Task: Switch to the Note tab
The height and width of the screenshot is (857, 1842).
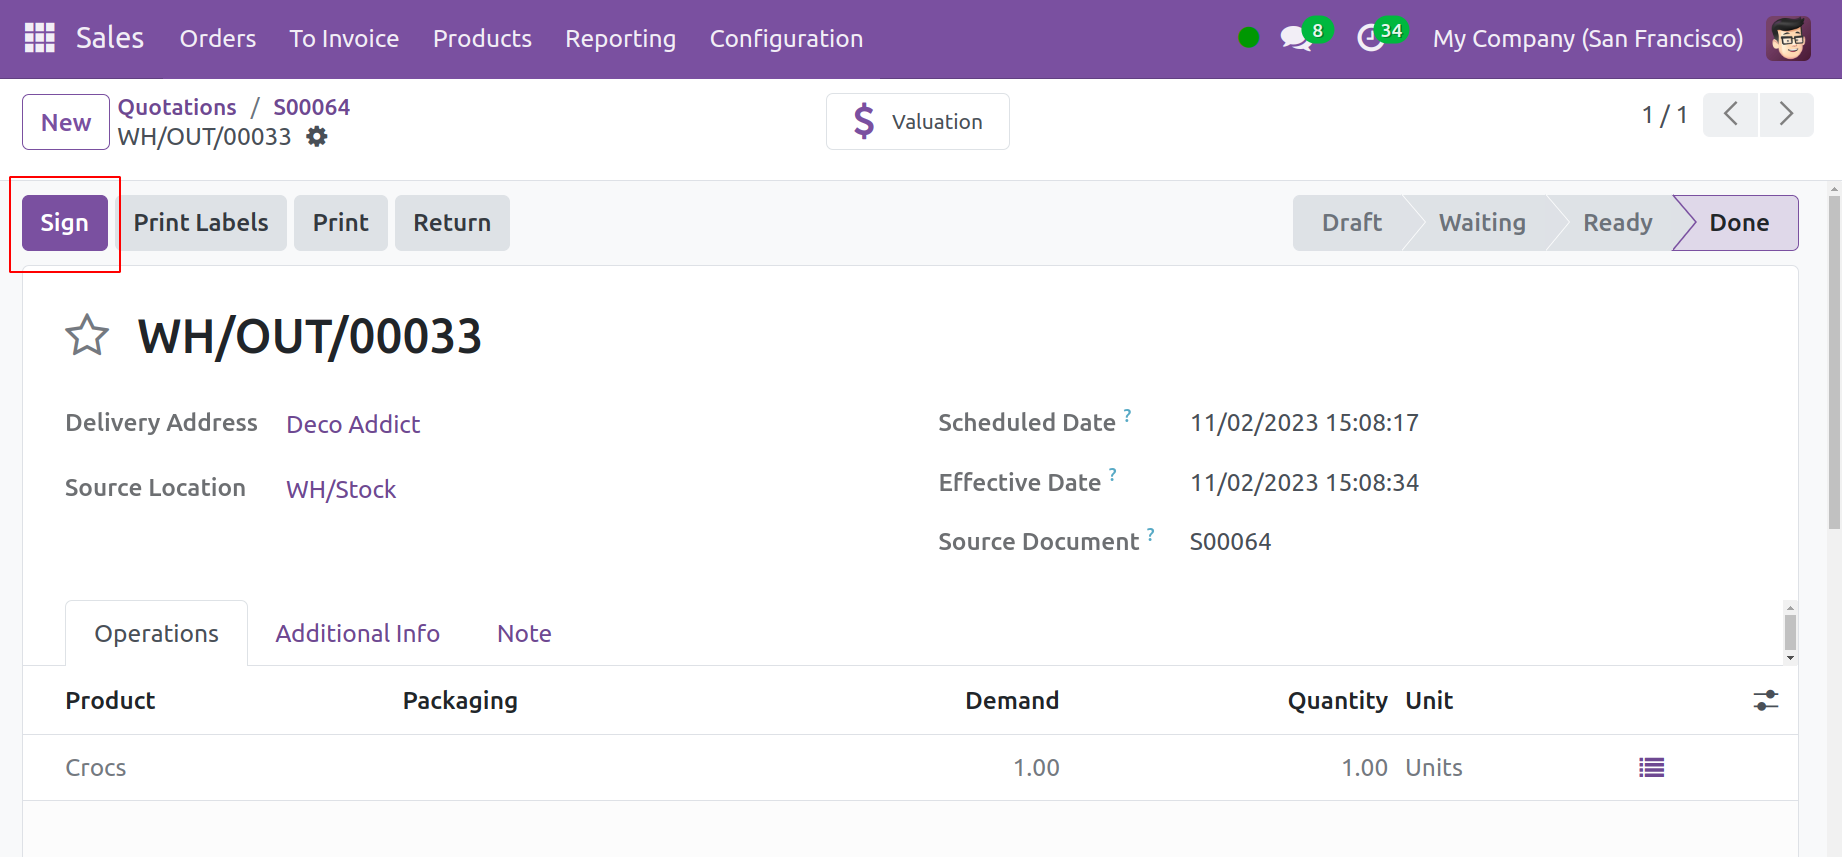Action: (x=524, y=634)
